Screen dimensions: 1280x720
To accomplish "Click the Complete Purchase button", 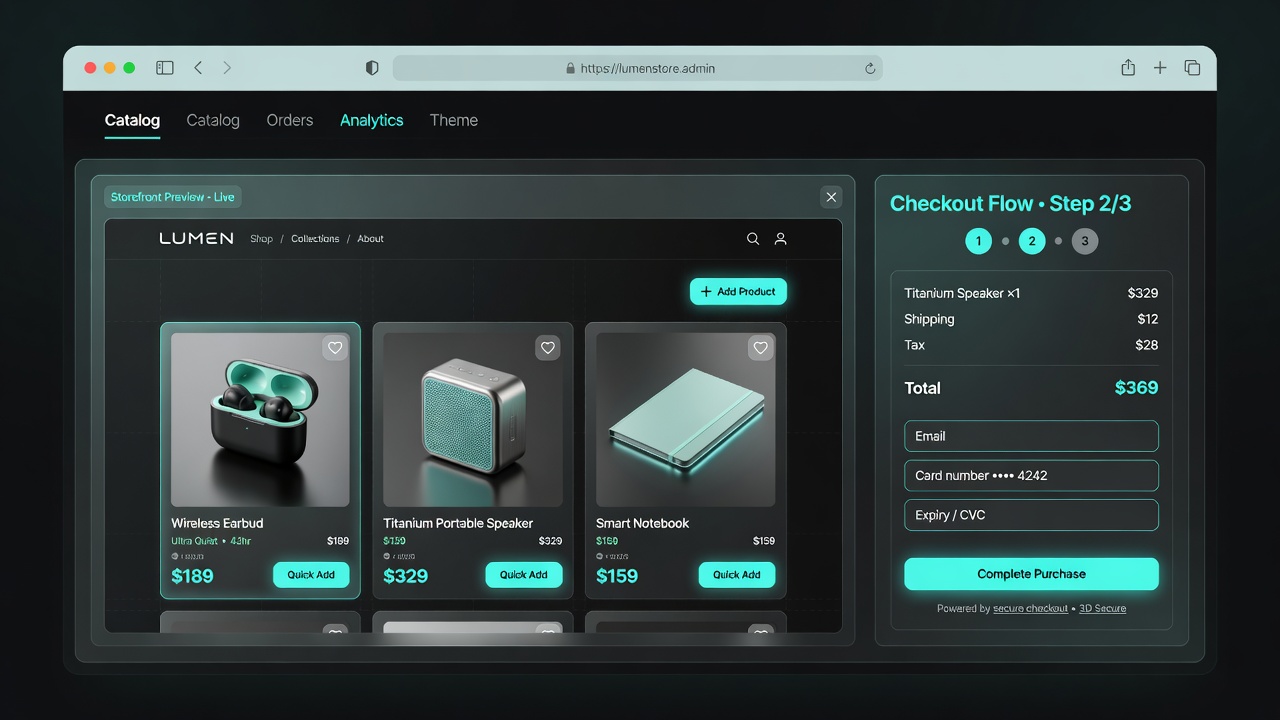I will [x=1031, y=574].
